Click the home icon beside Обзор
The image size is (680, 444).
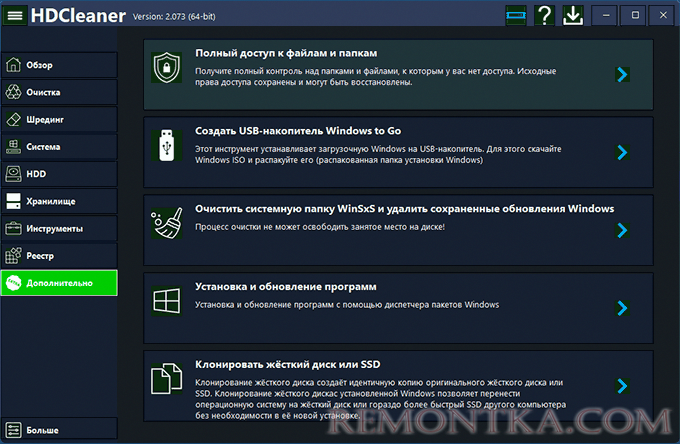pyautogui.click(x=13, y=65)
